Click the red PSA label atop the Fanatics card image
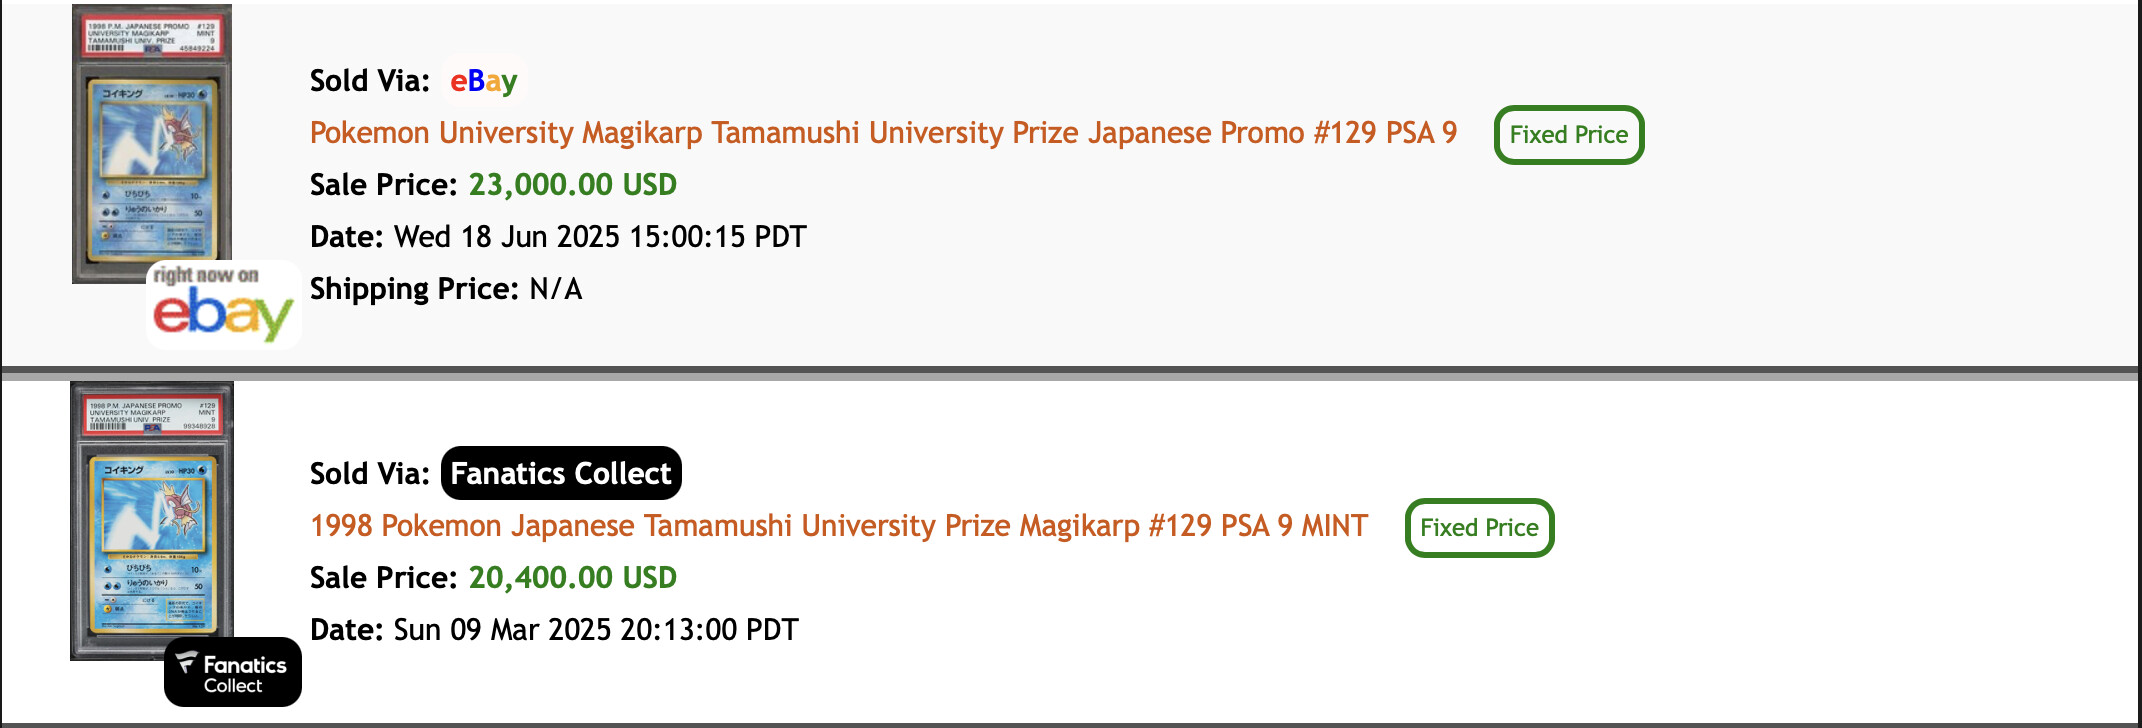 pos(152,416)
